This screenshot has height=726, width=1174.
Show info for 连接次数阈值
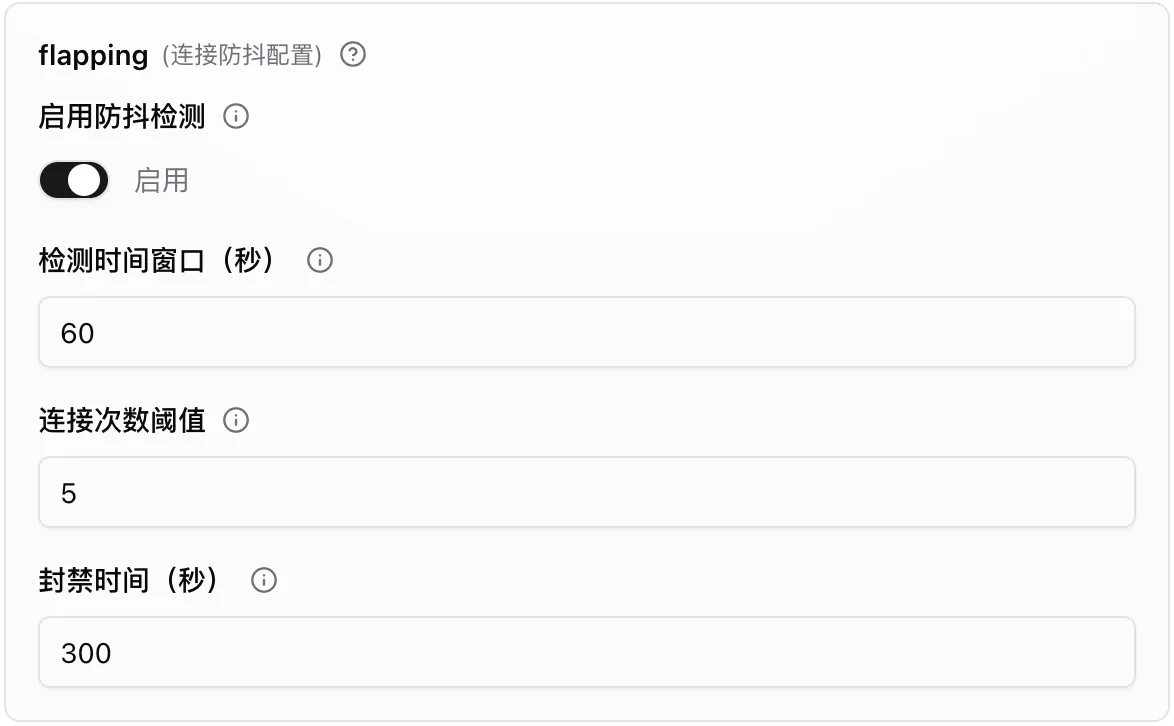(x=236, y=421)
